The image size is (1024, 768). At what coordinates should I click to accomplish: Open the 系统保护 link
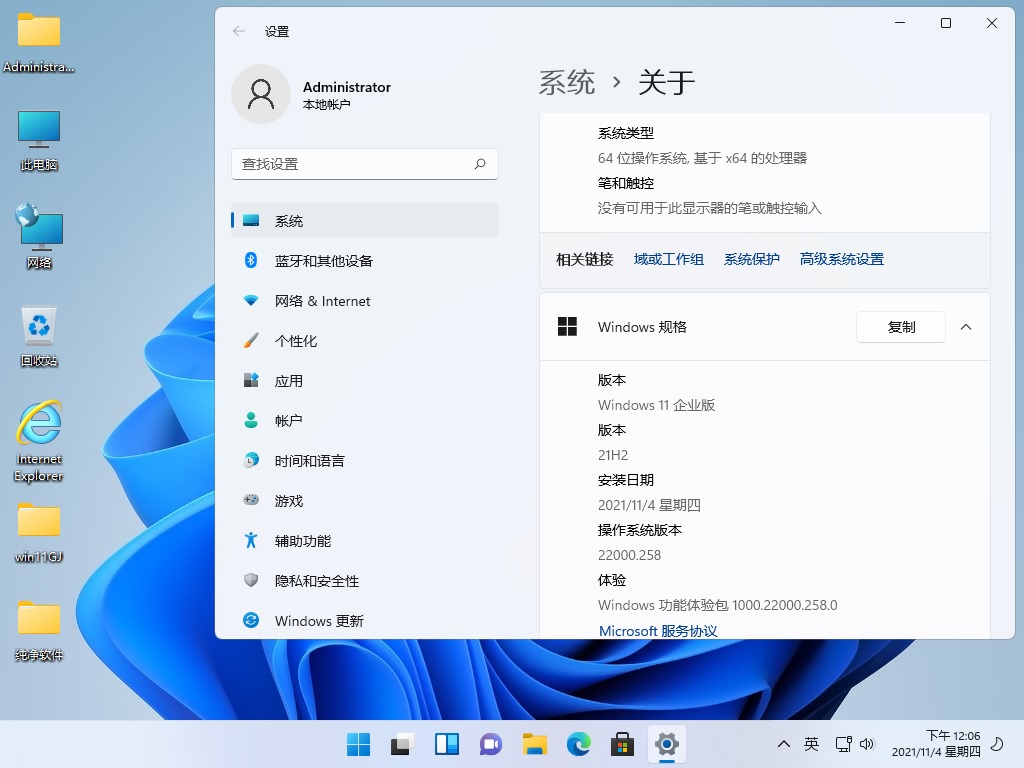[752, 259]
